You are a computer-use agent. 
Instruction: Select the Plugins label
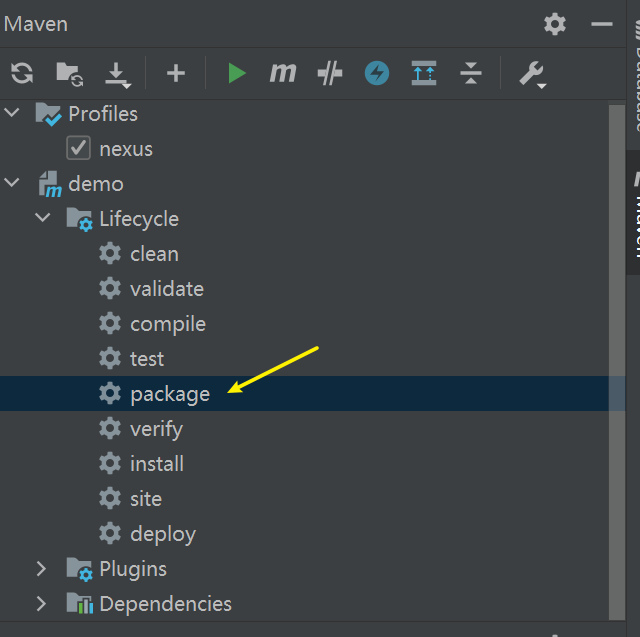(x=133, y=570)
